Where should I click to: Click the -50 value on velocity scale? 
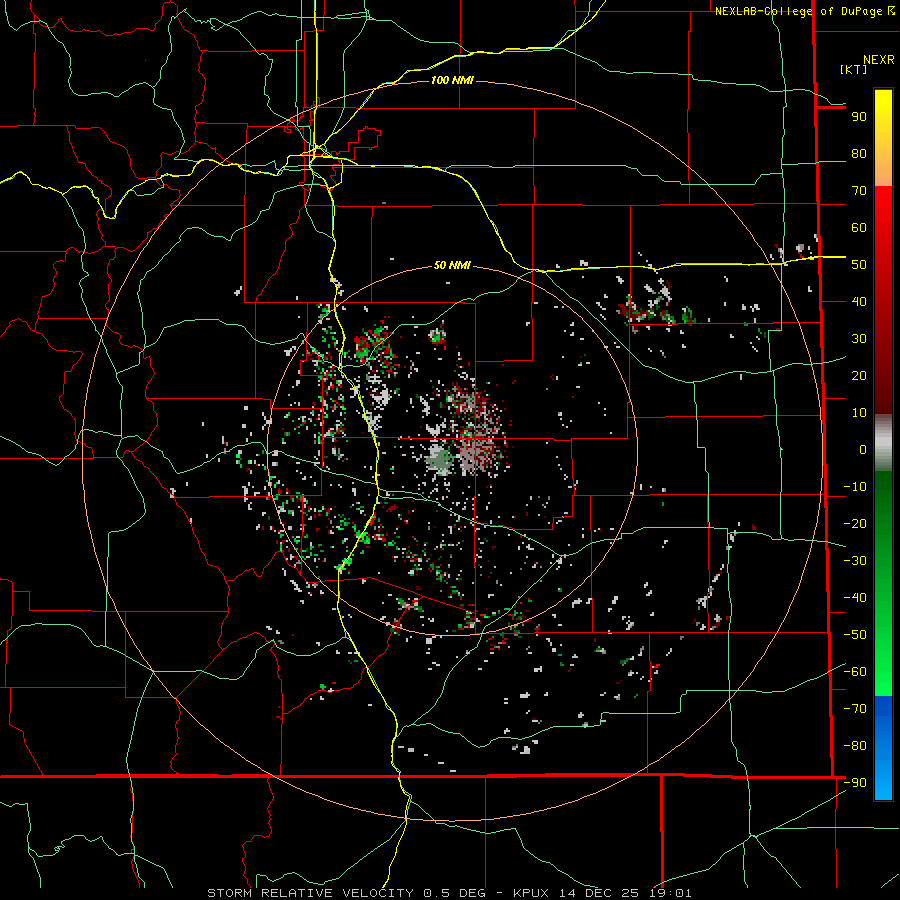coord(855,635)
